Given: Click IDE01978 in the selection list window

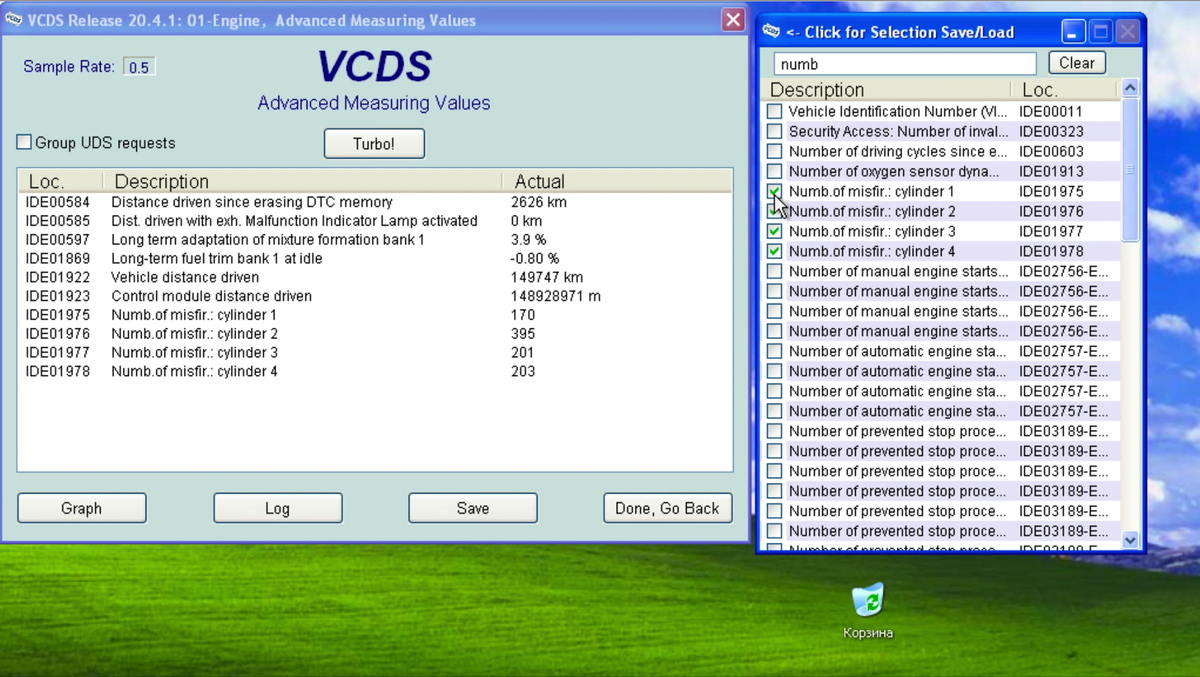Looking at the screenshot, I should (1051, 251).
